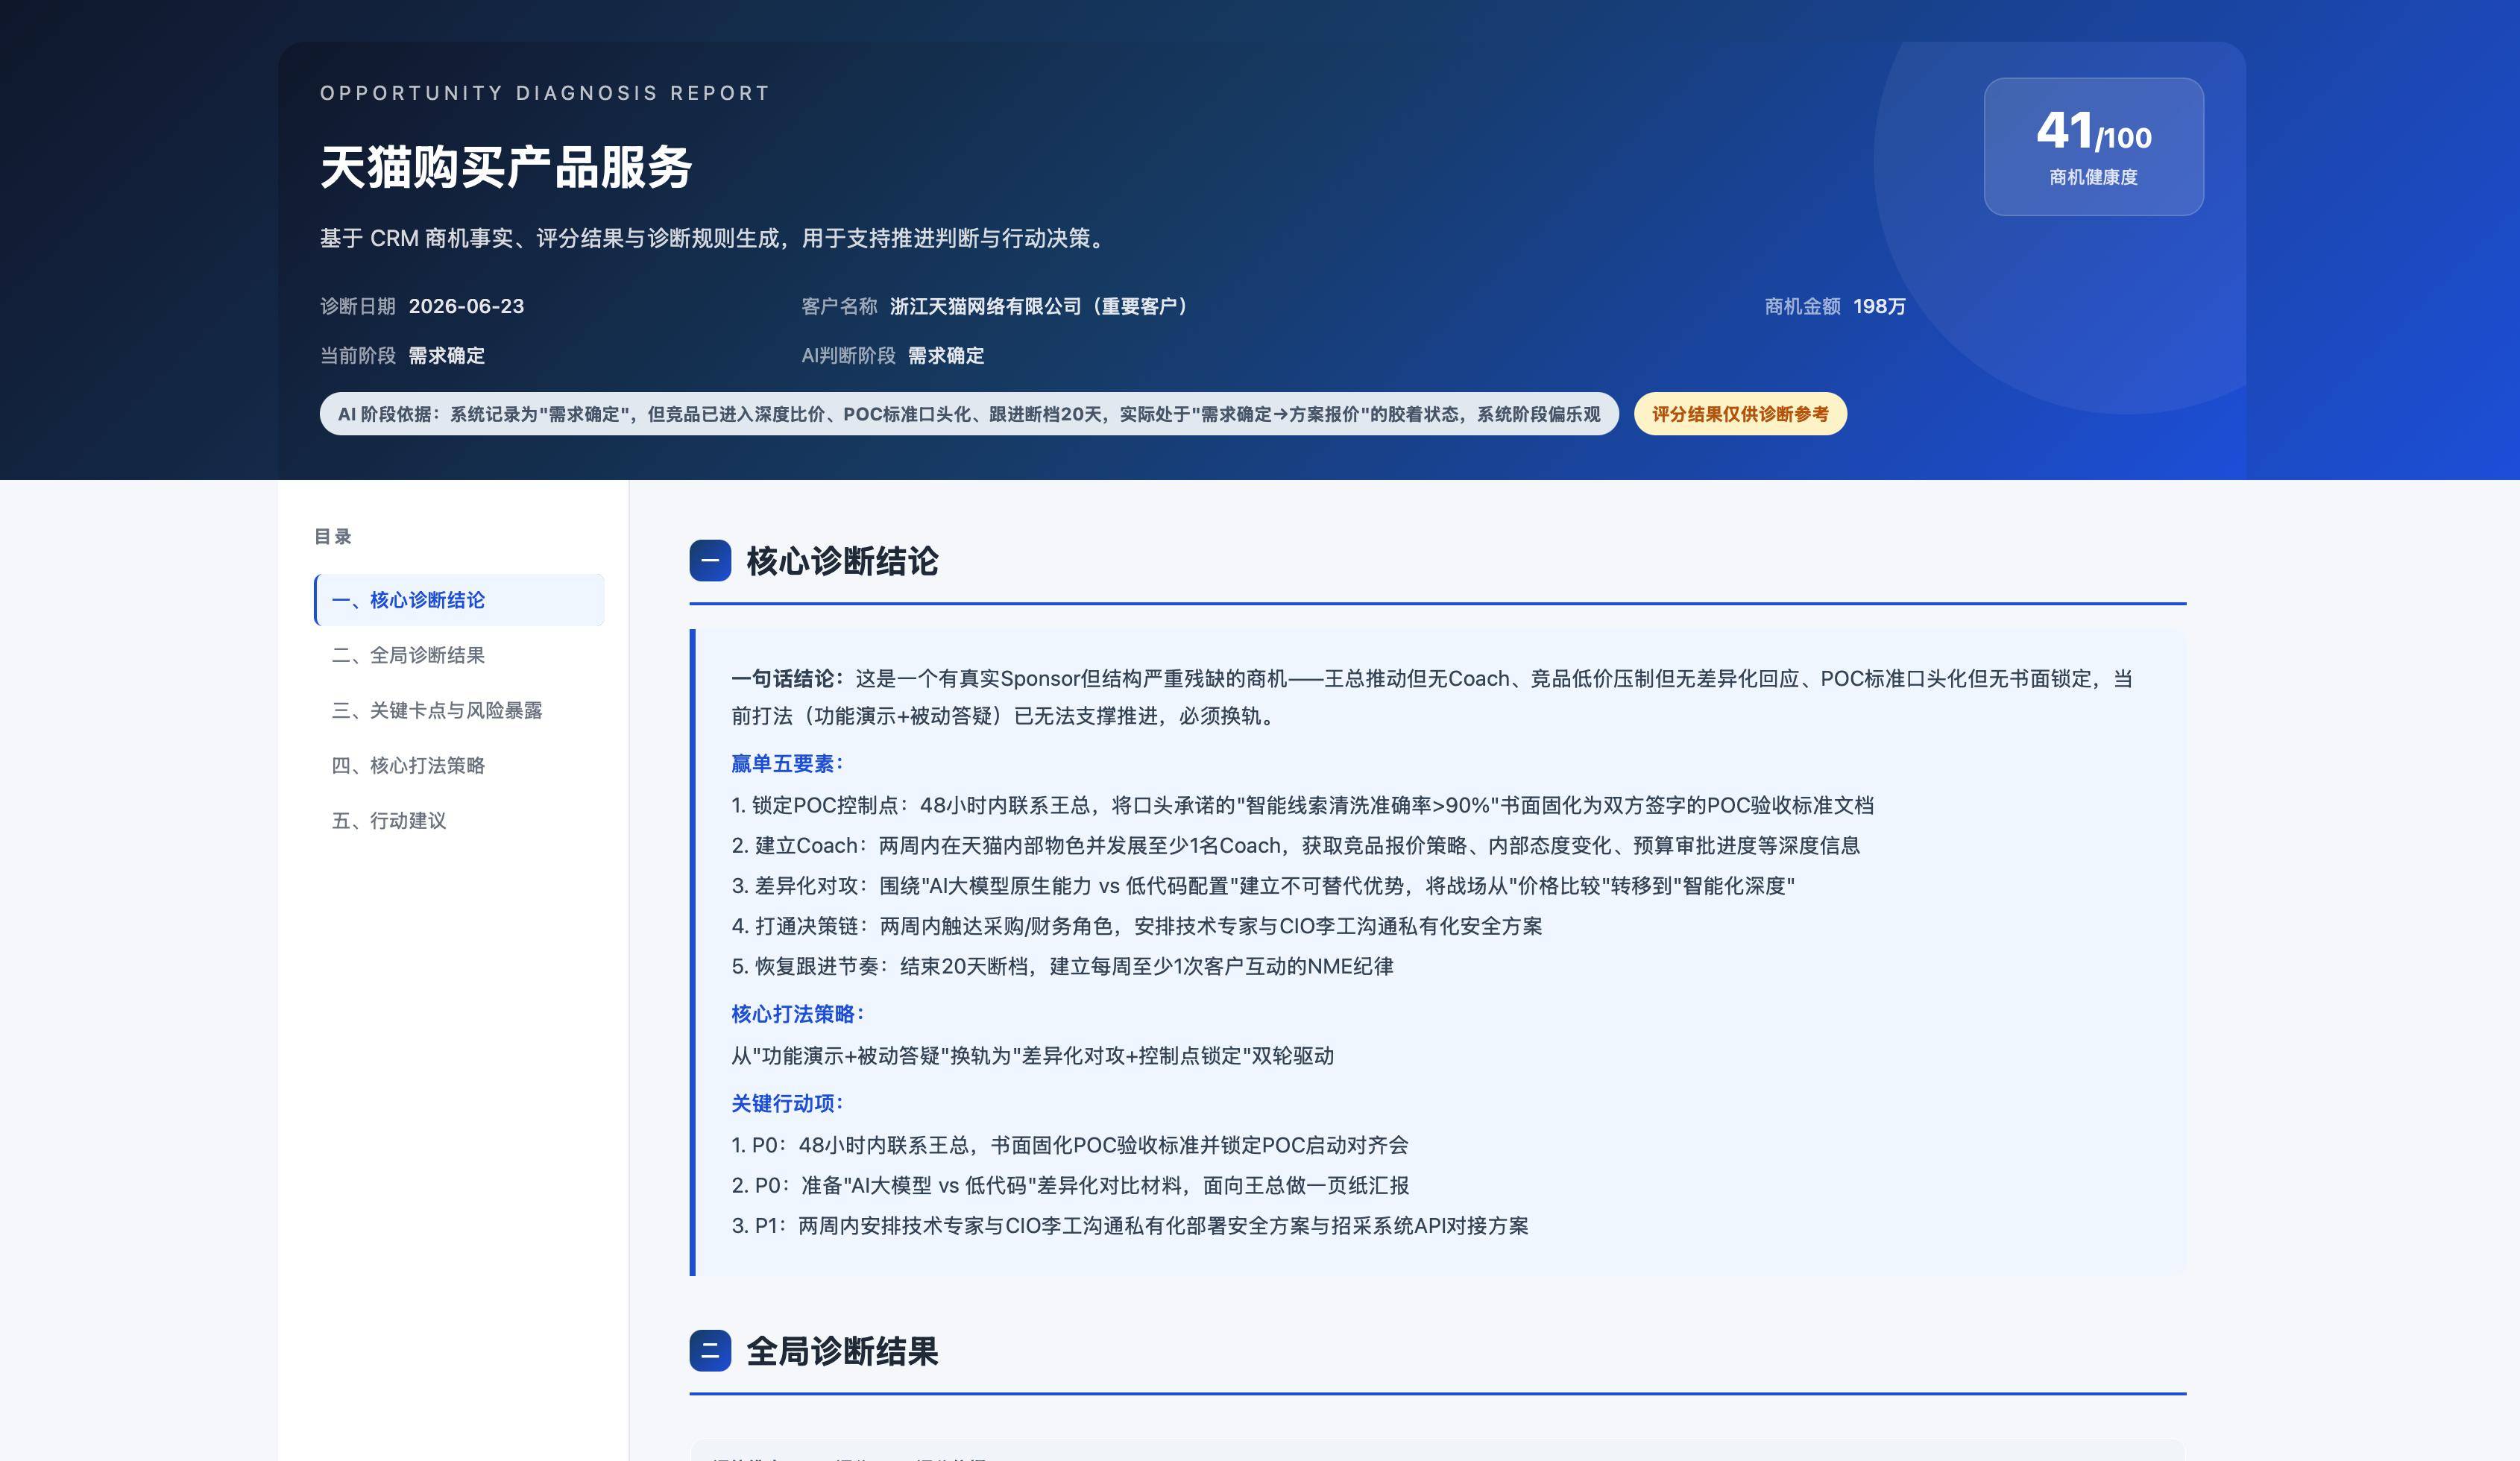
Task: Click the 评分结果仅供诊断参考 badge
Action: pyautogui.click(x=1740, y=414)
